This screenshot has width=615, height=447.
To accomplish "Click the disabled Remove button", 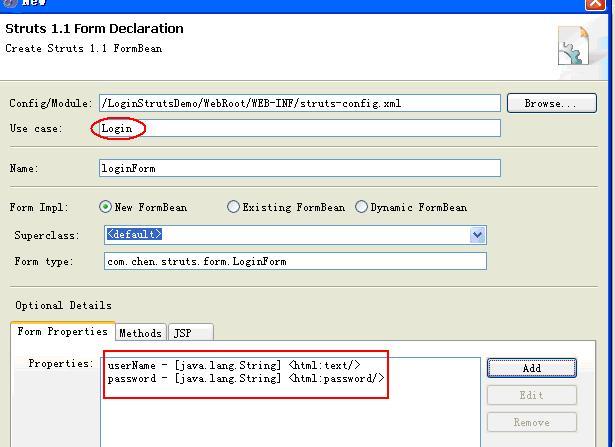I will click(x=532, y=422).
